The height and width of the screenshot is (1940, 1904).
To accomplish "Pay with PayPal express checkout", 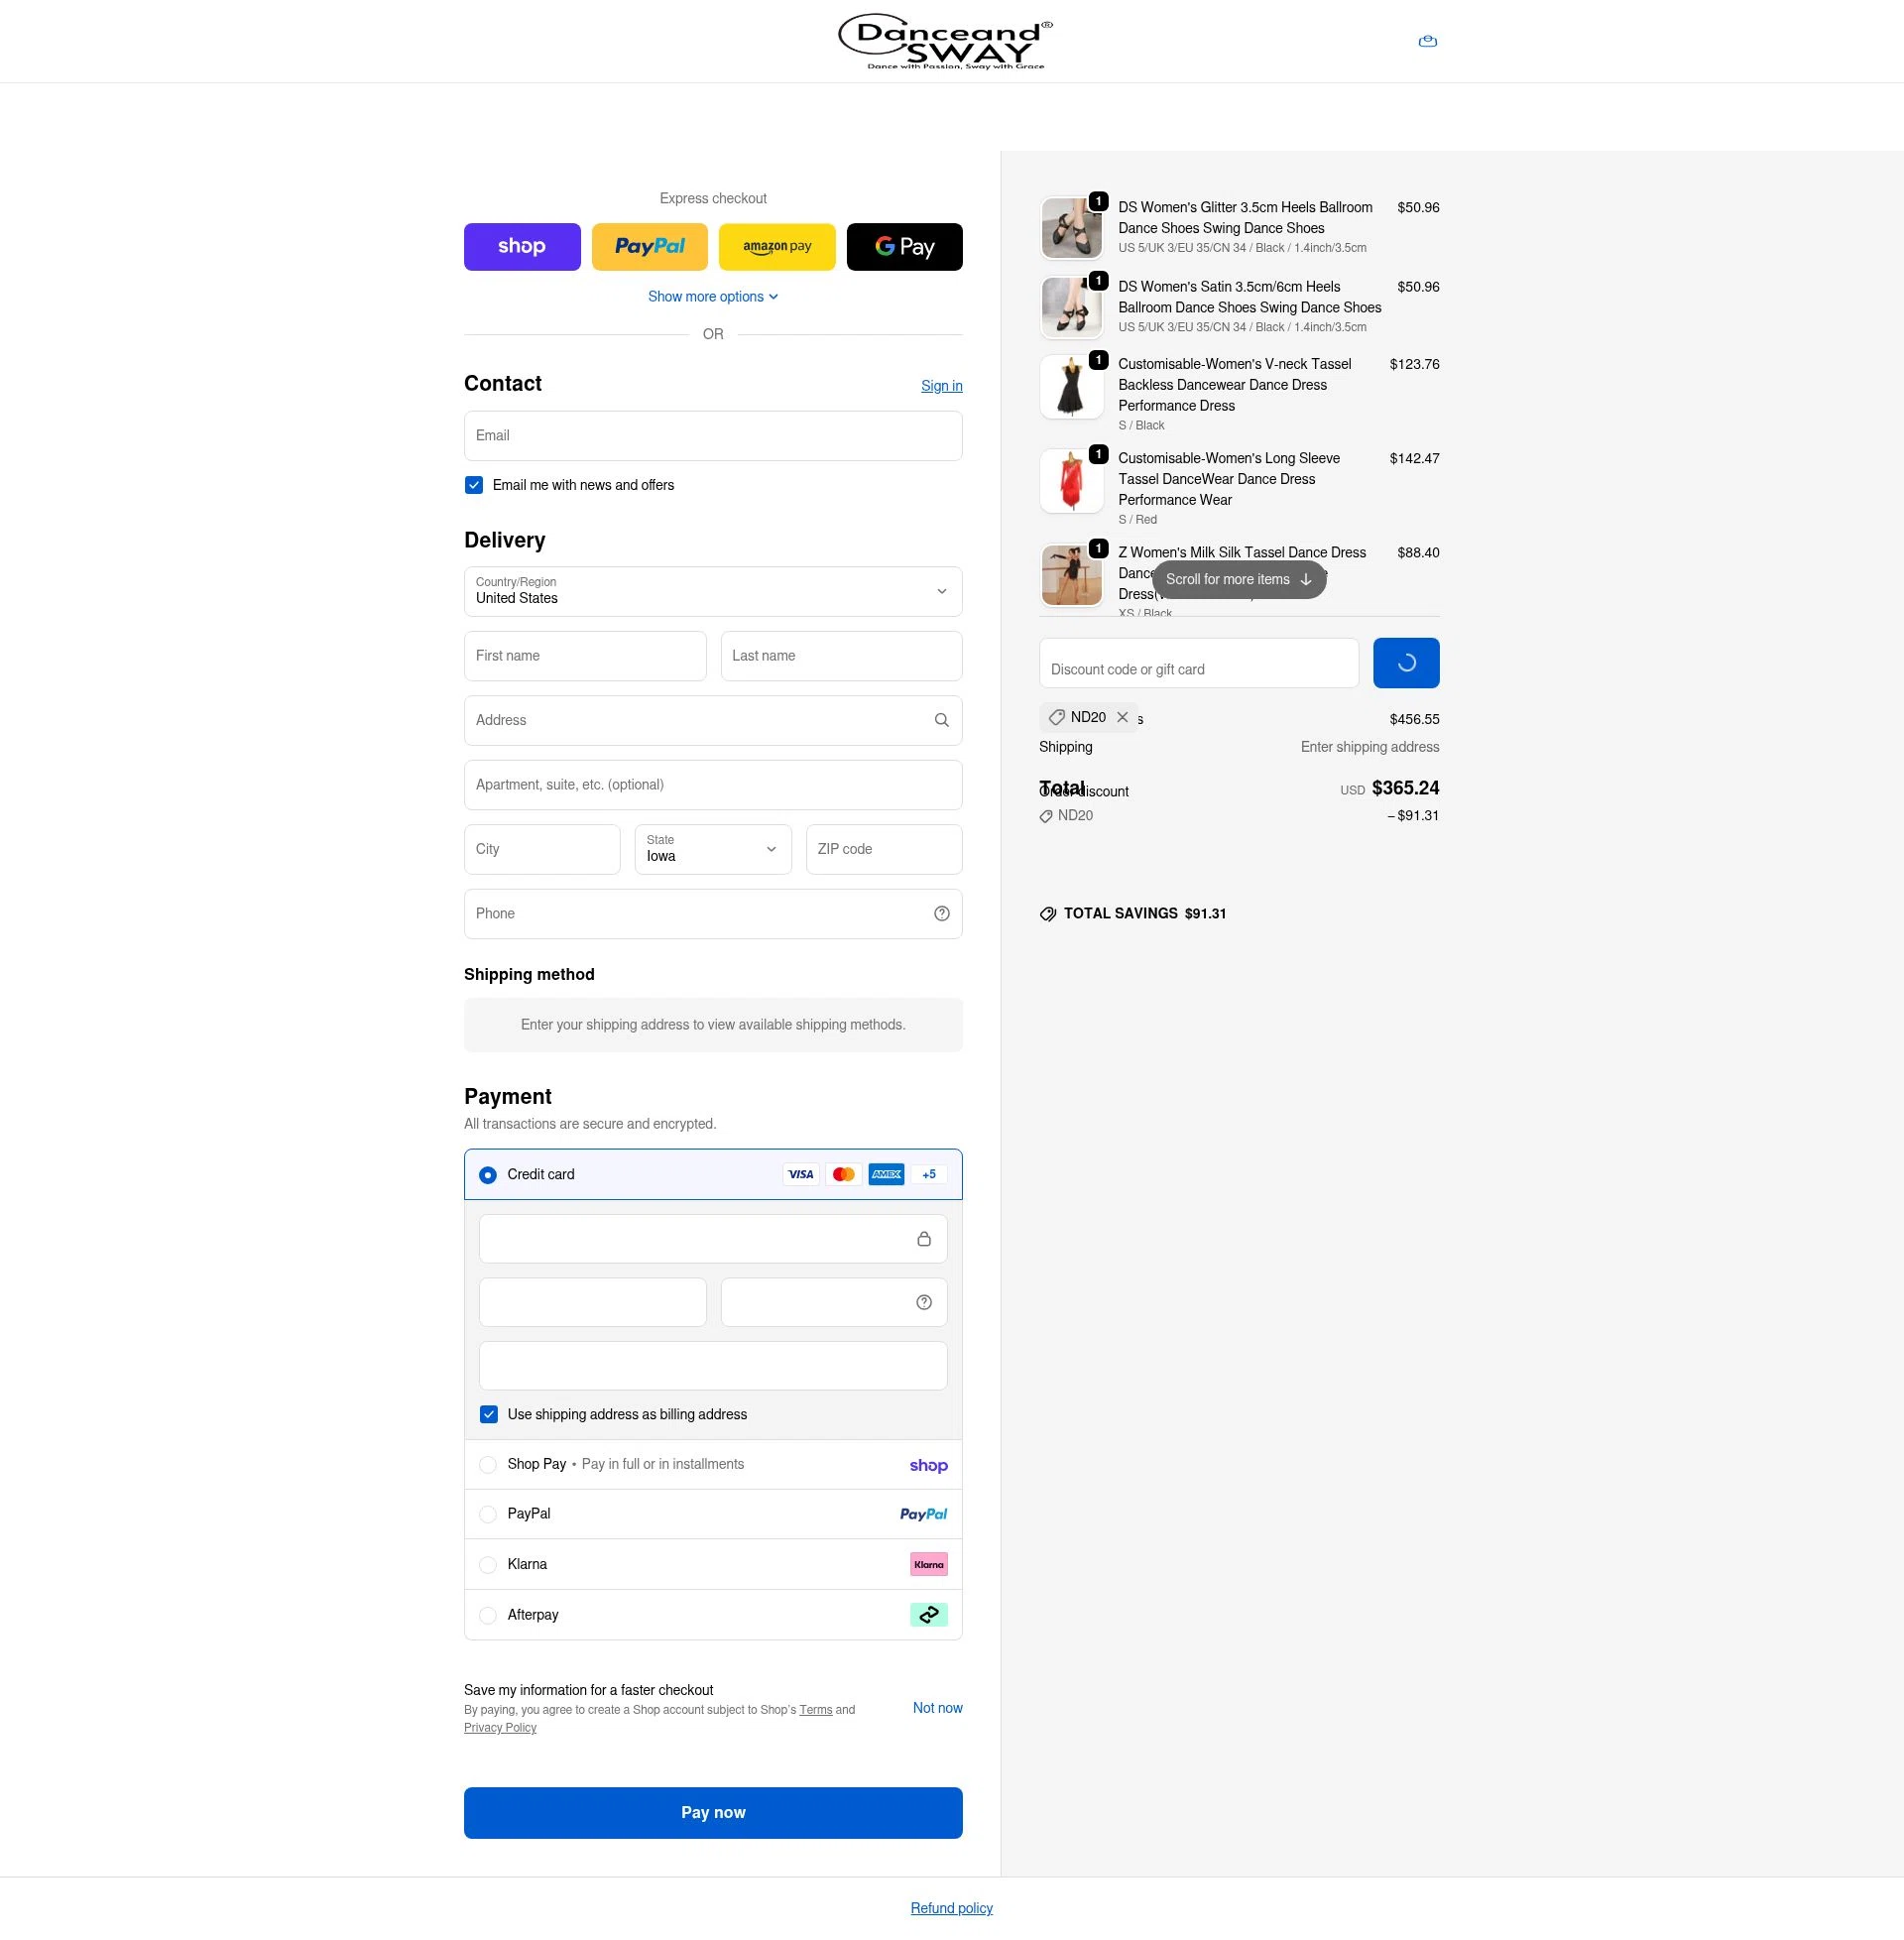I will pyautogui.click(x=649, y=246).
